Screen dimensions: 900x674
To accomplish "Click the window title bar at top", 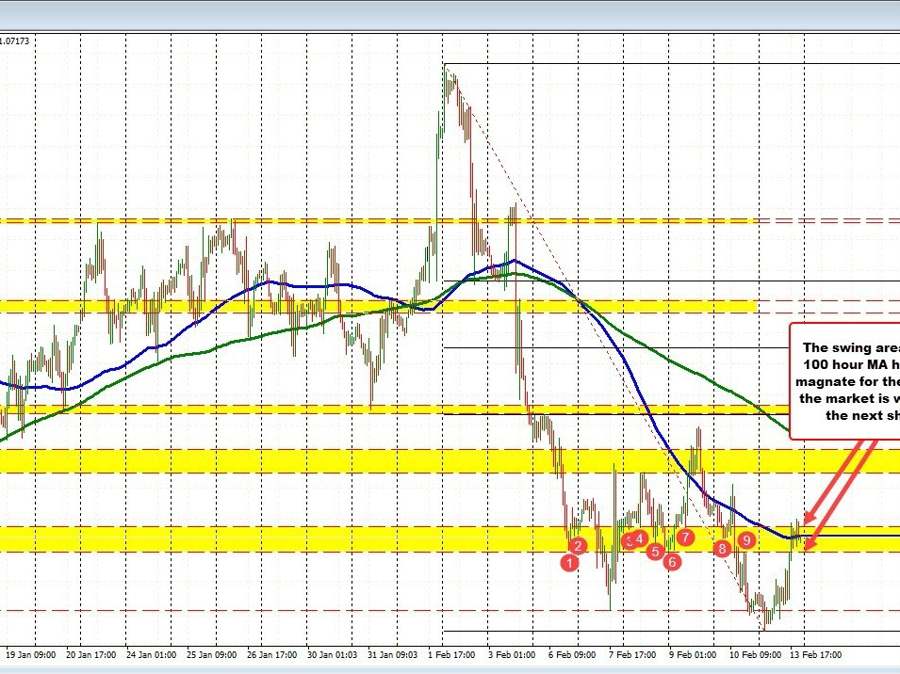I will tap(450, 14).
